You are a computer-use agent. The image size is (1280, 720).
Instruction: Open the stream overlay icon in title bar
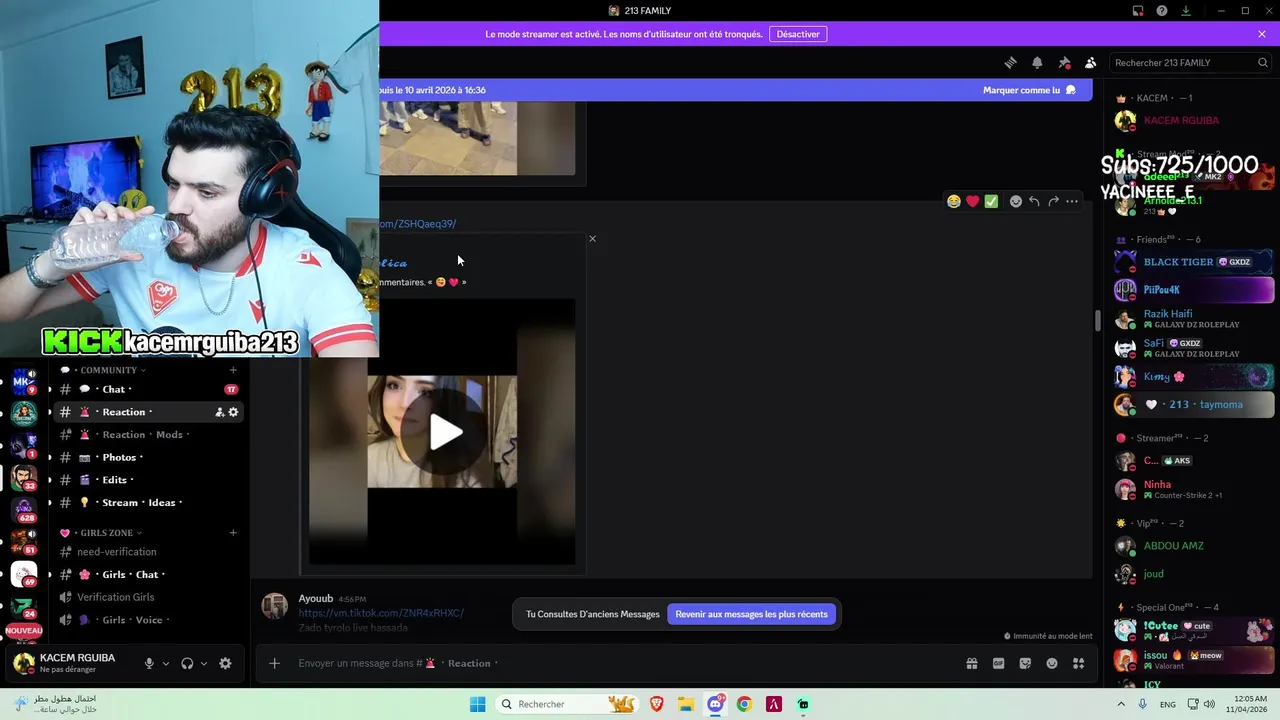point(1138,11)
